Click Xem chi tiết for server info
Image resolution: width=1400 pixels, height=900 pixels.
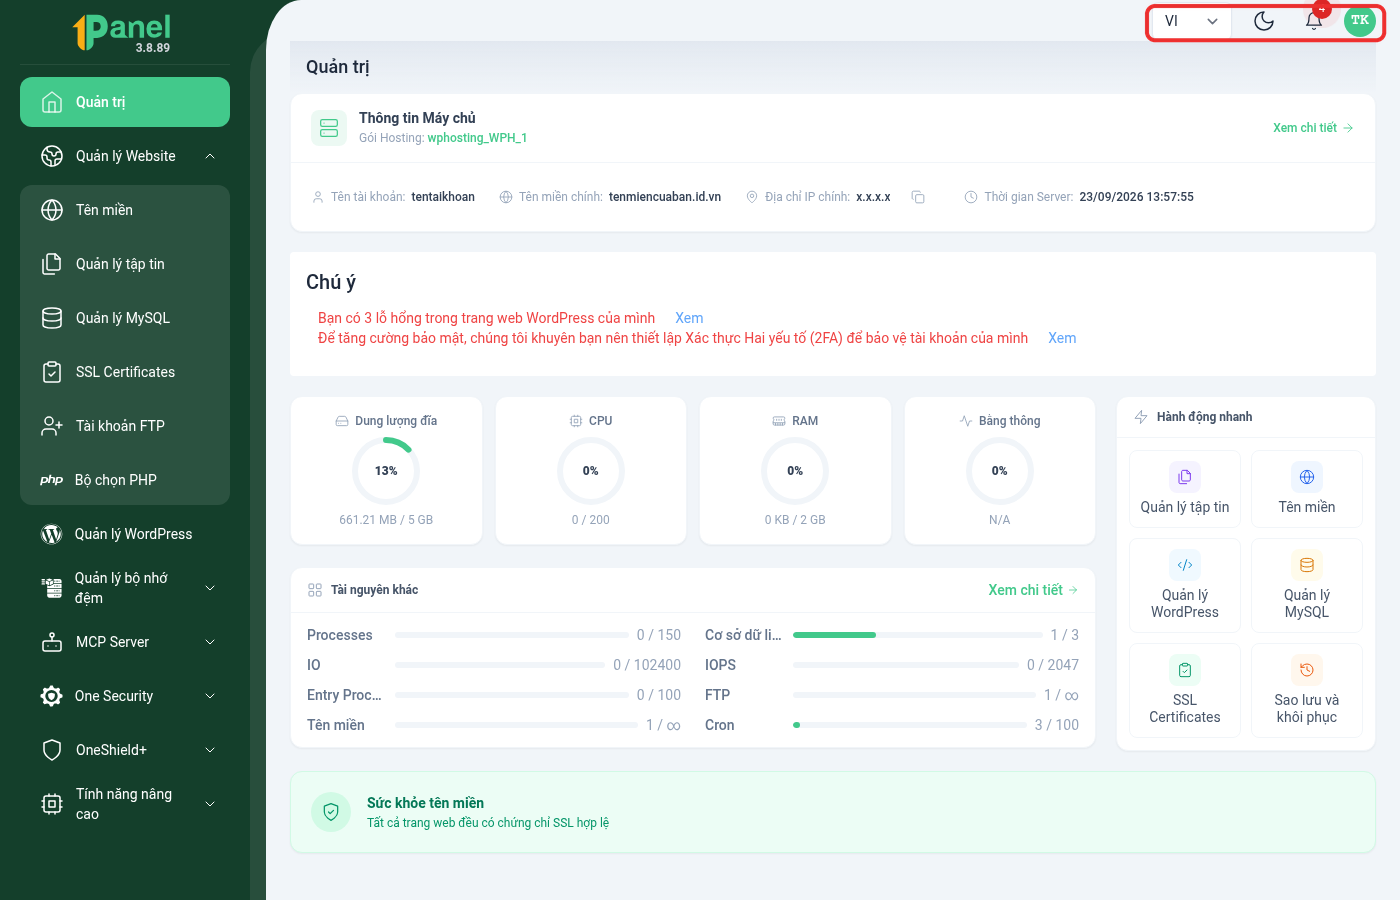[1313, 128]
